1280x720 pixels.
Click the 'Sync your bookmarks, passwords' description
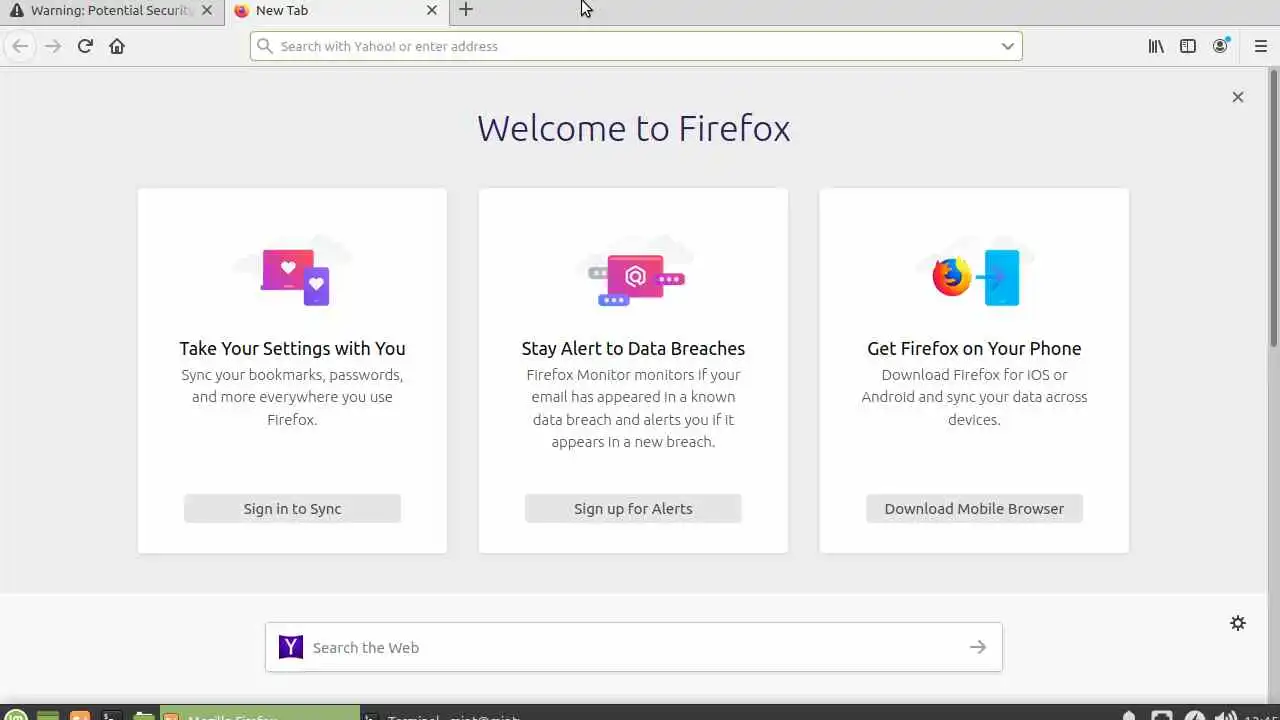pyautogui.click(x=292, y=397)
